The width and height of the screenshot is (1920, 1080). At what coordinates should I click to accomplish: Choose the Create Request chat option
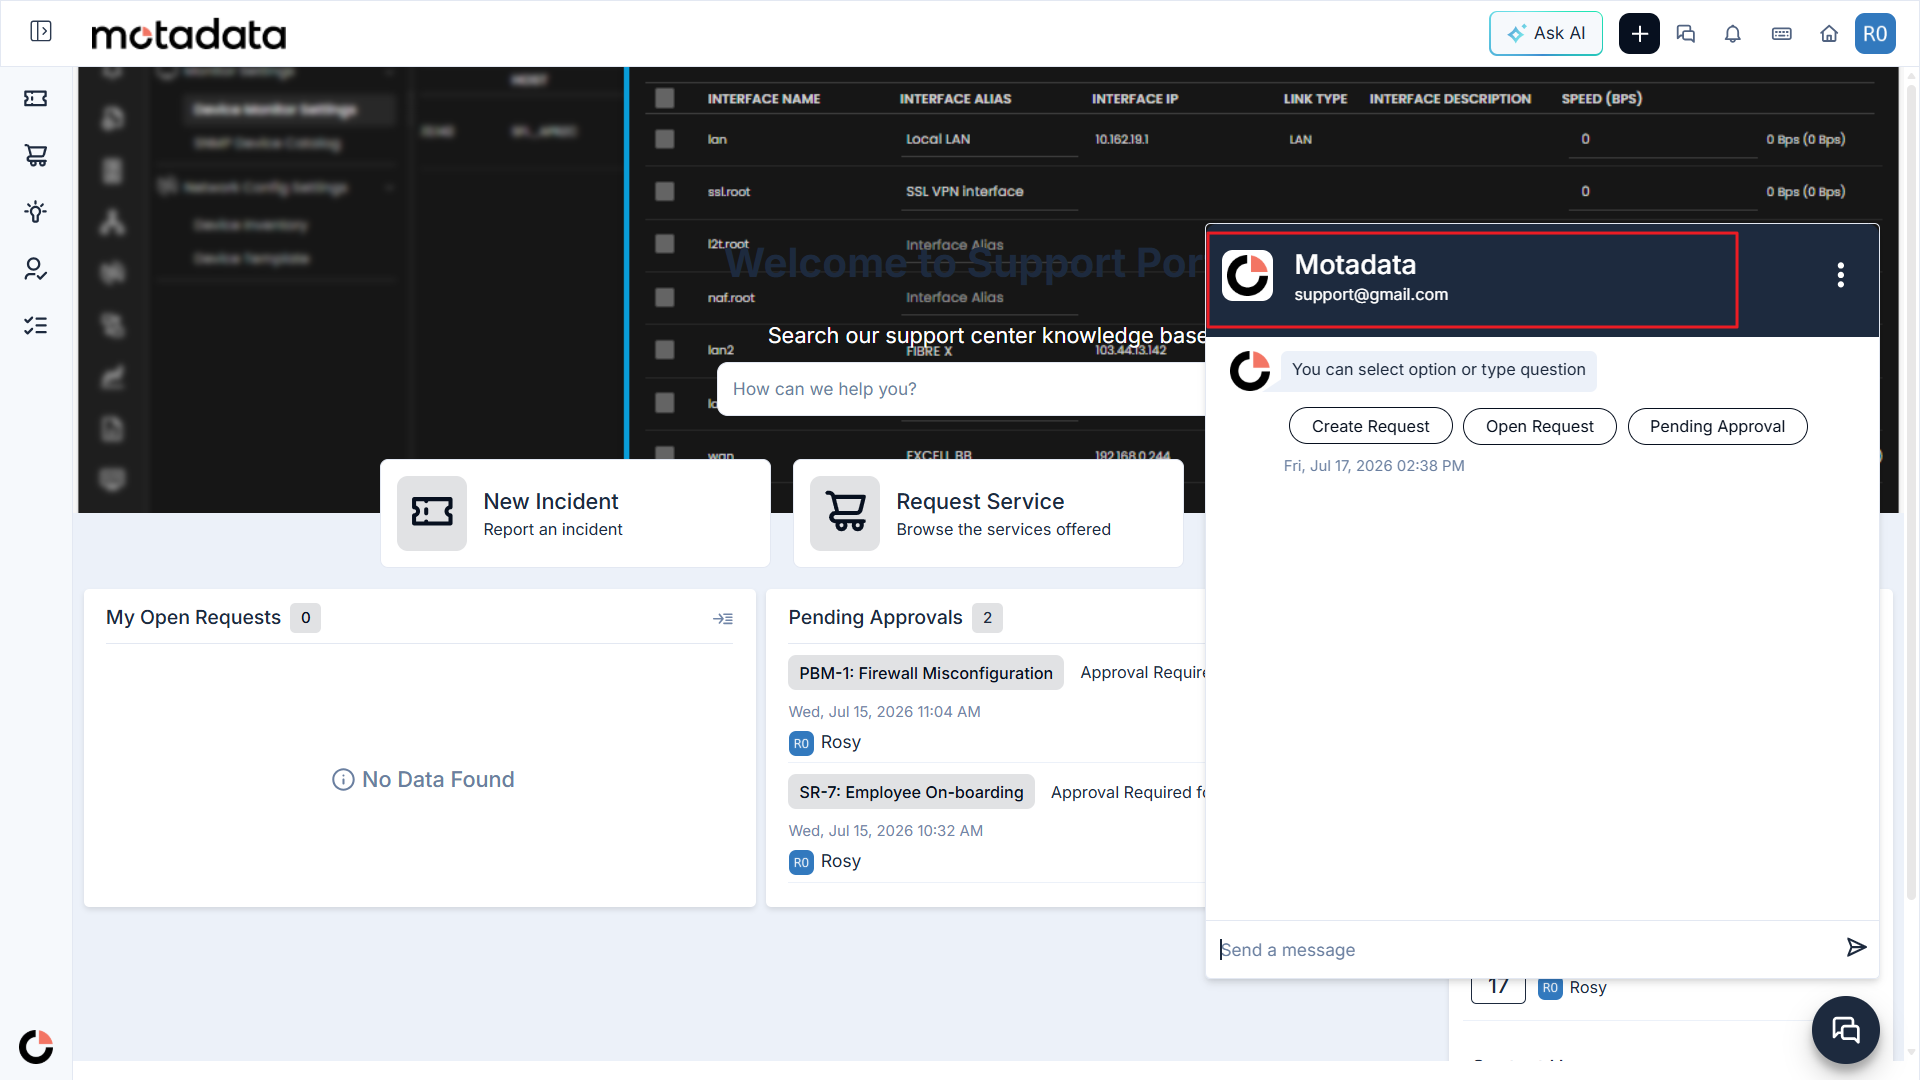1370,426
